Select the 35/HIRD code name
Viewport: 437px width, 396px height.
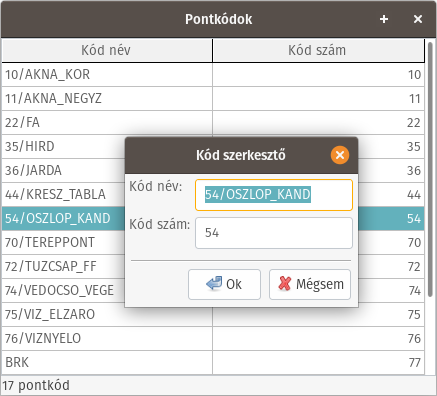click(29, 147)
